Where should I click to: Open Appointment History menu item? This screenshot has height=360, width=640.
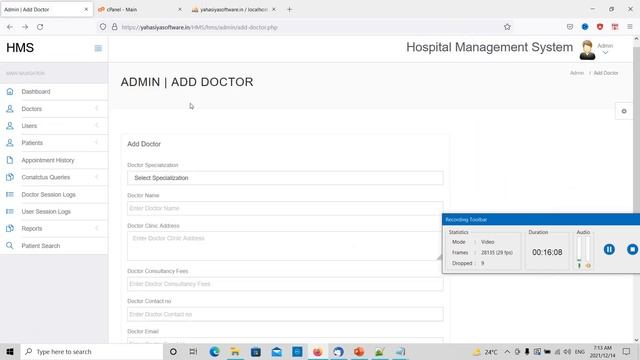(48, 160)
